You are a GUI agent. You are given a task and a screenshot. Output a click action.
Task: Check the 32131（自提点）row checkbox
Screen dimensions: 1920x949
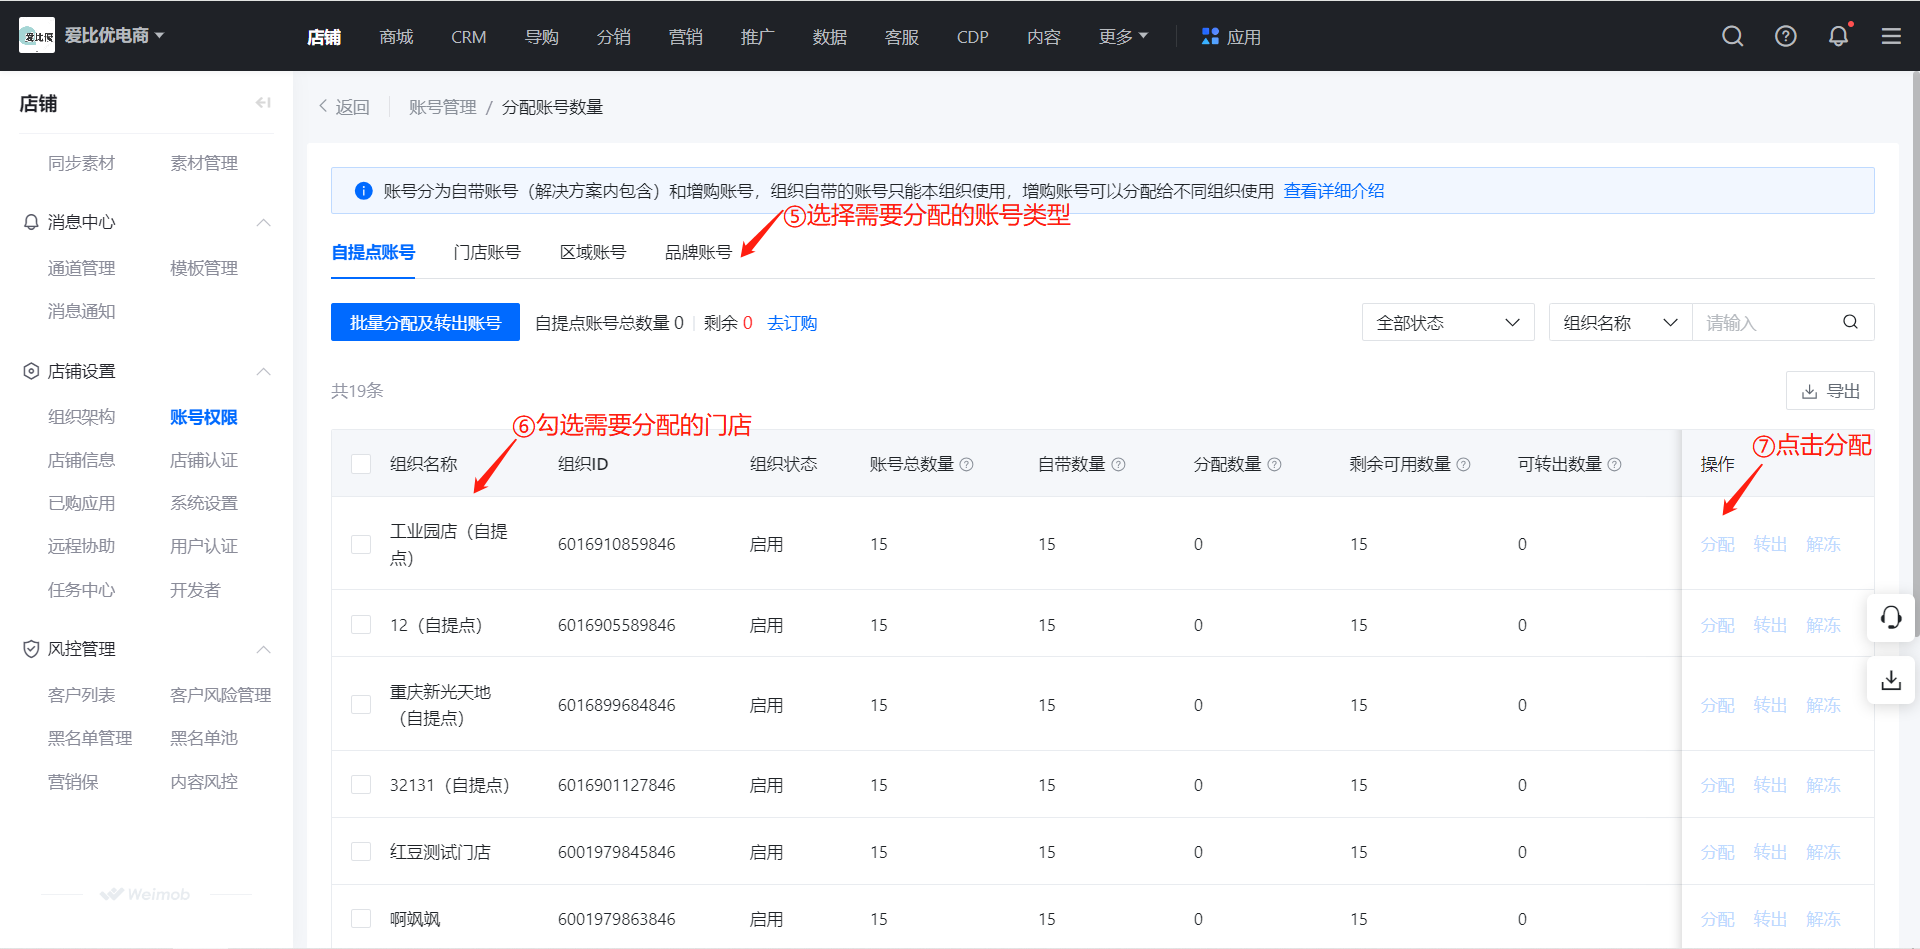(361, 785)
